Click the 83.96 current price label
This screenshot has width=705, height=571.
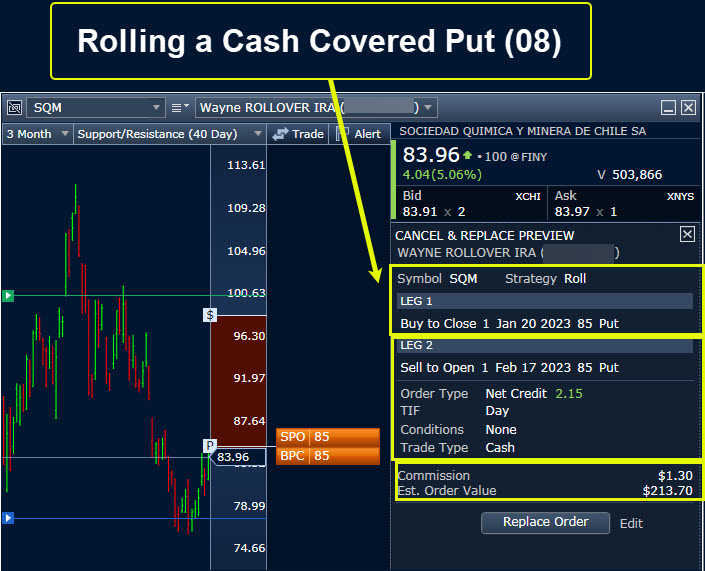(239, 458)
